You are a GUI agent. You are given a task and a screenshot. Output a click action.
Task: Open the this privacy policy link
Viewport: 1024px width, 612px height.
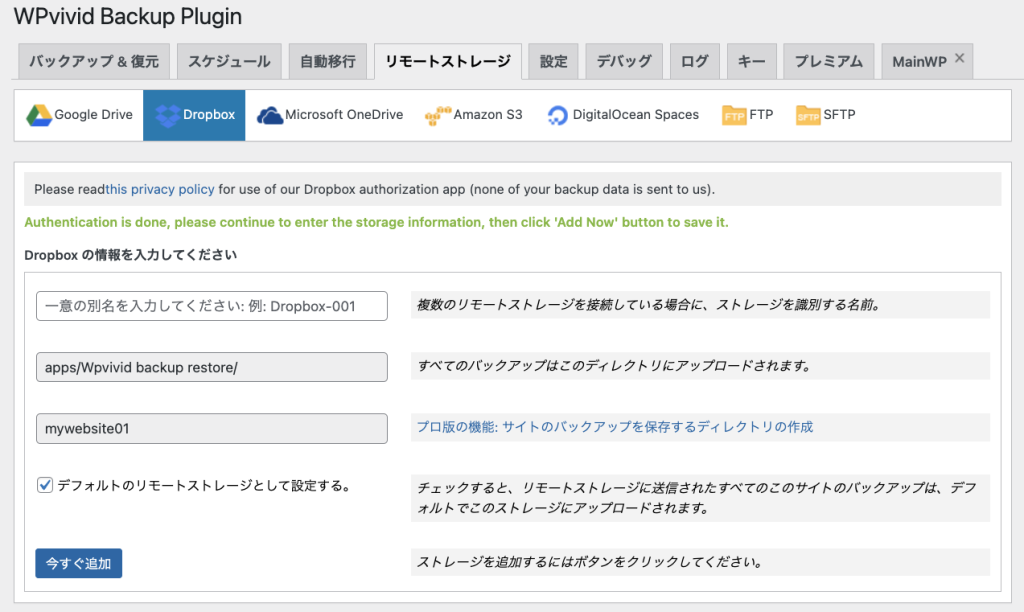click(160, 189)
